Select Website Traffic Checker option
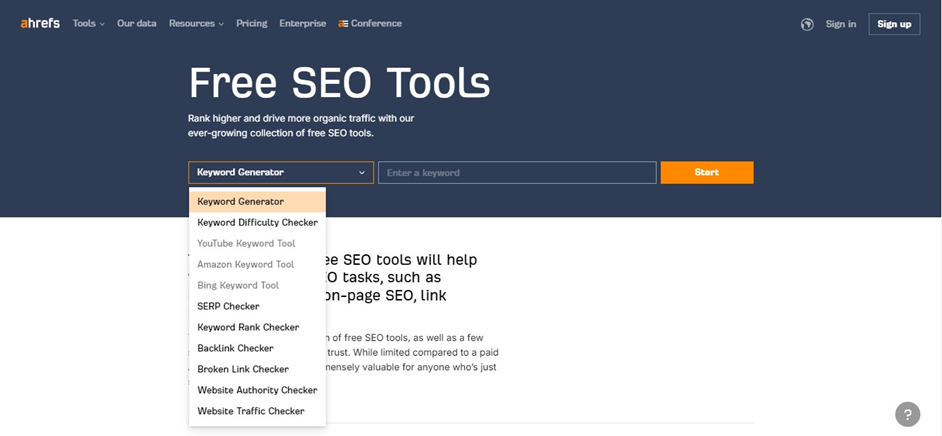The width and height of the screenshot is (942, 436). tap(251, 412)
